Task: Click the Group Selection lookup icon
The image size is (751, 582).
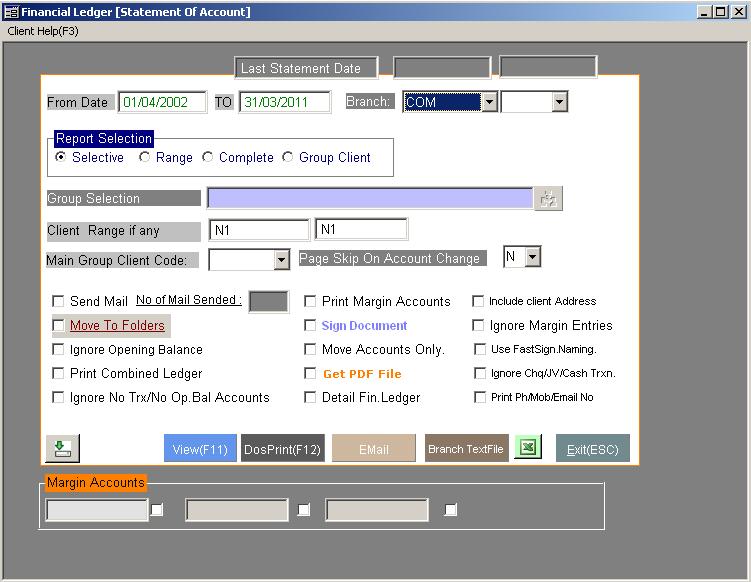Action: coord(548,199)
